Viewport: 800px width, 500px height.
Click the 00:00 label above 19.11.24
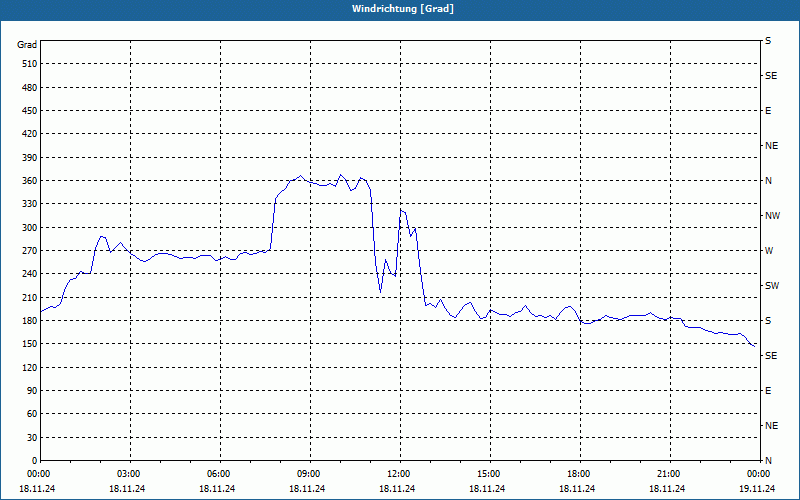coord(759,474)
